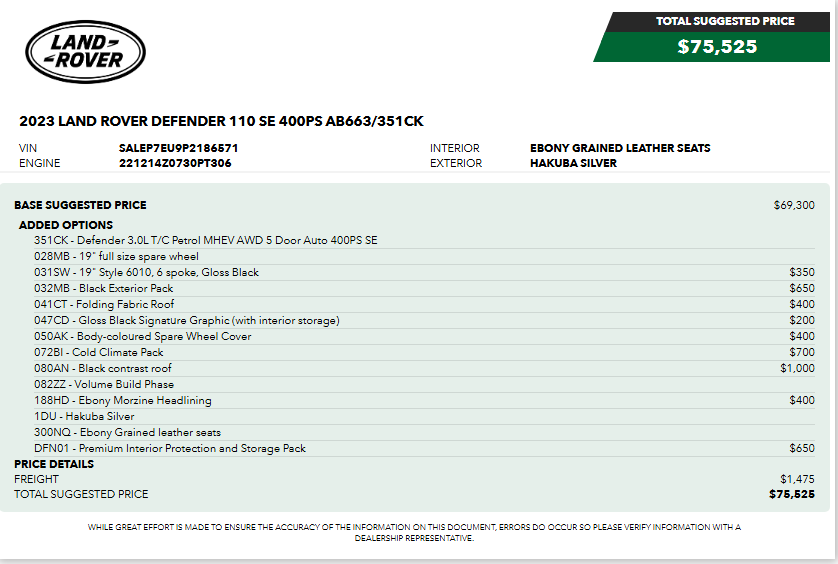Select the $400 price for Spare Wheel Cover

(x=802, y=337)
